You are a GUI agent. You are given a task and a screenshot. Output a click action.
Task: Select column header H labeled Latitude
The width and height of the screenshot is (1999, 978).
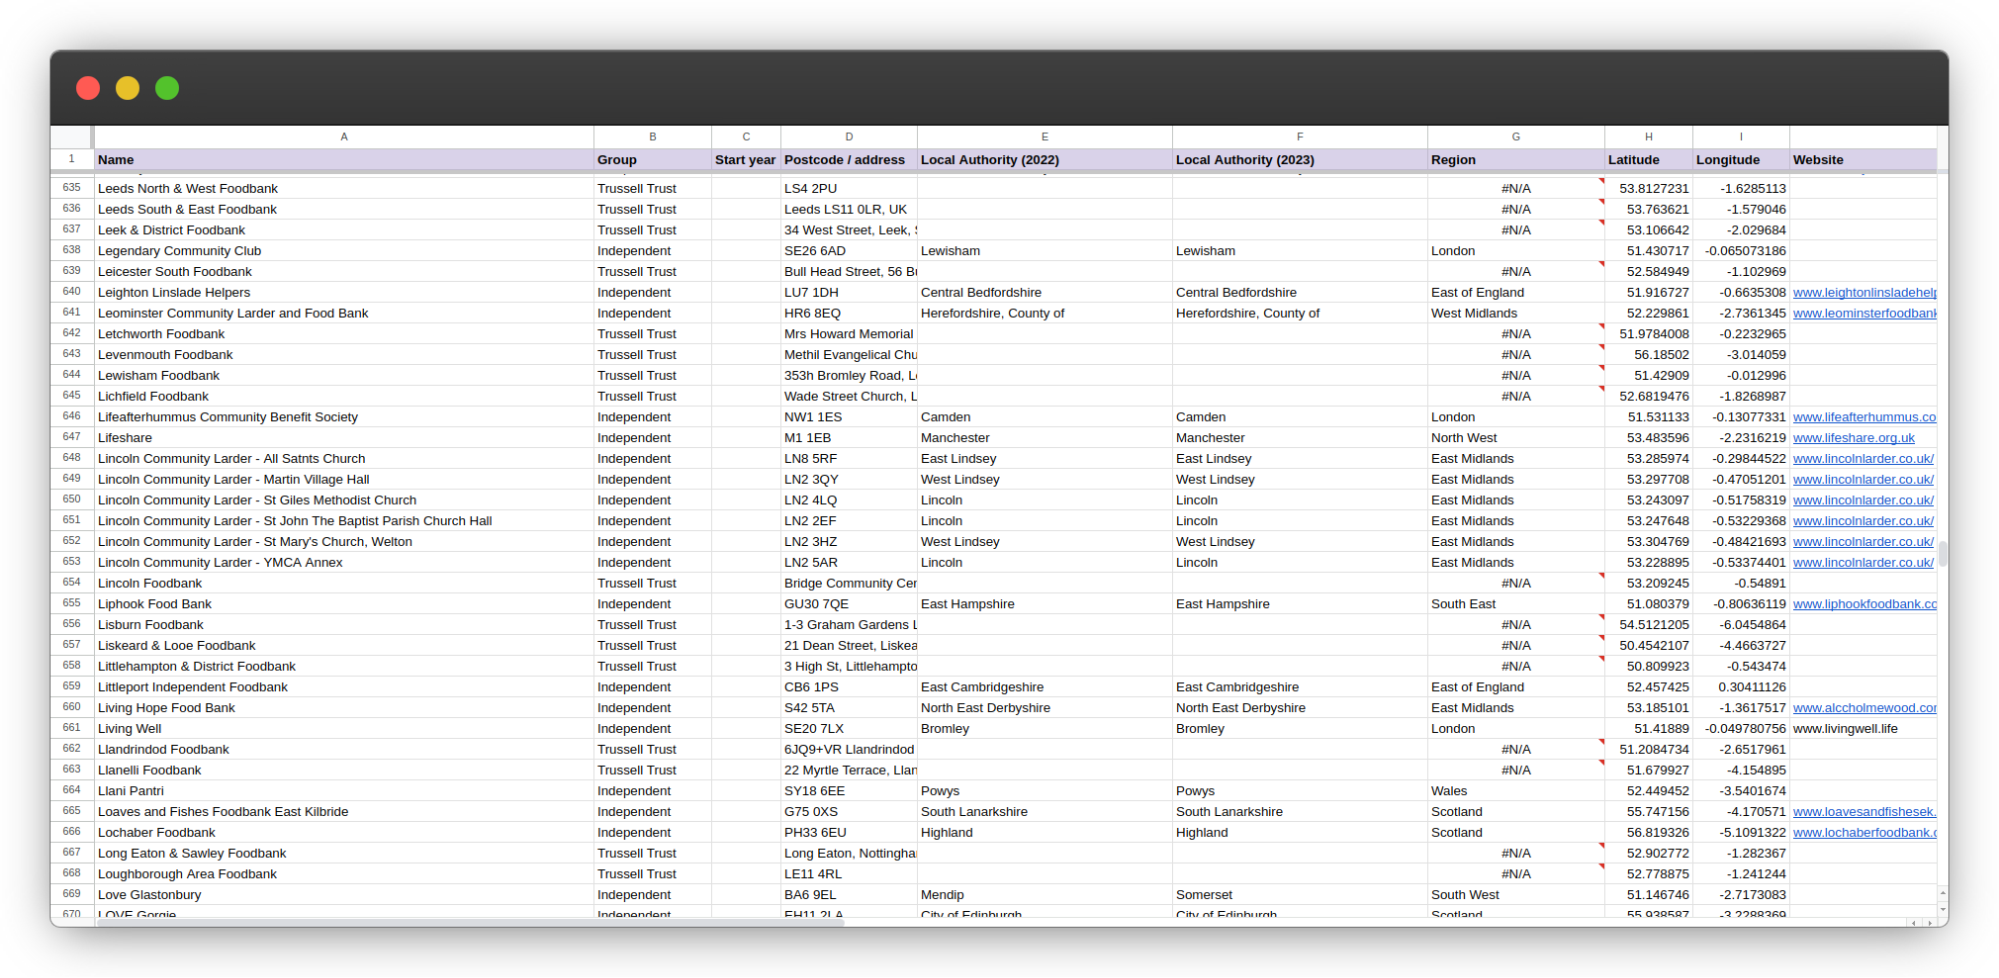tap(1648, 136)
